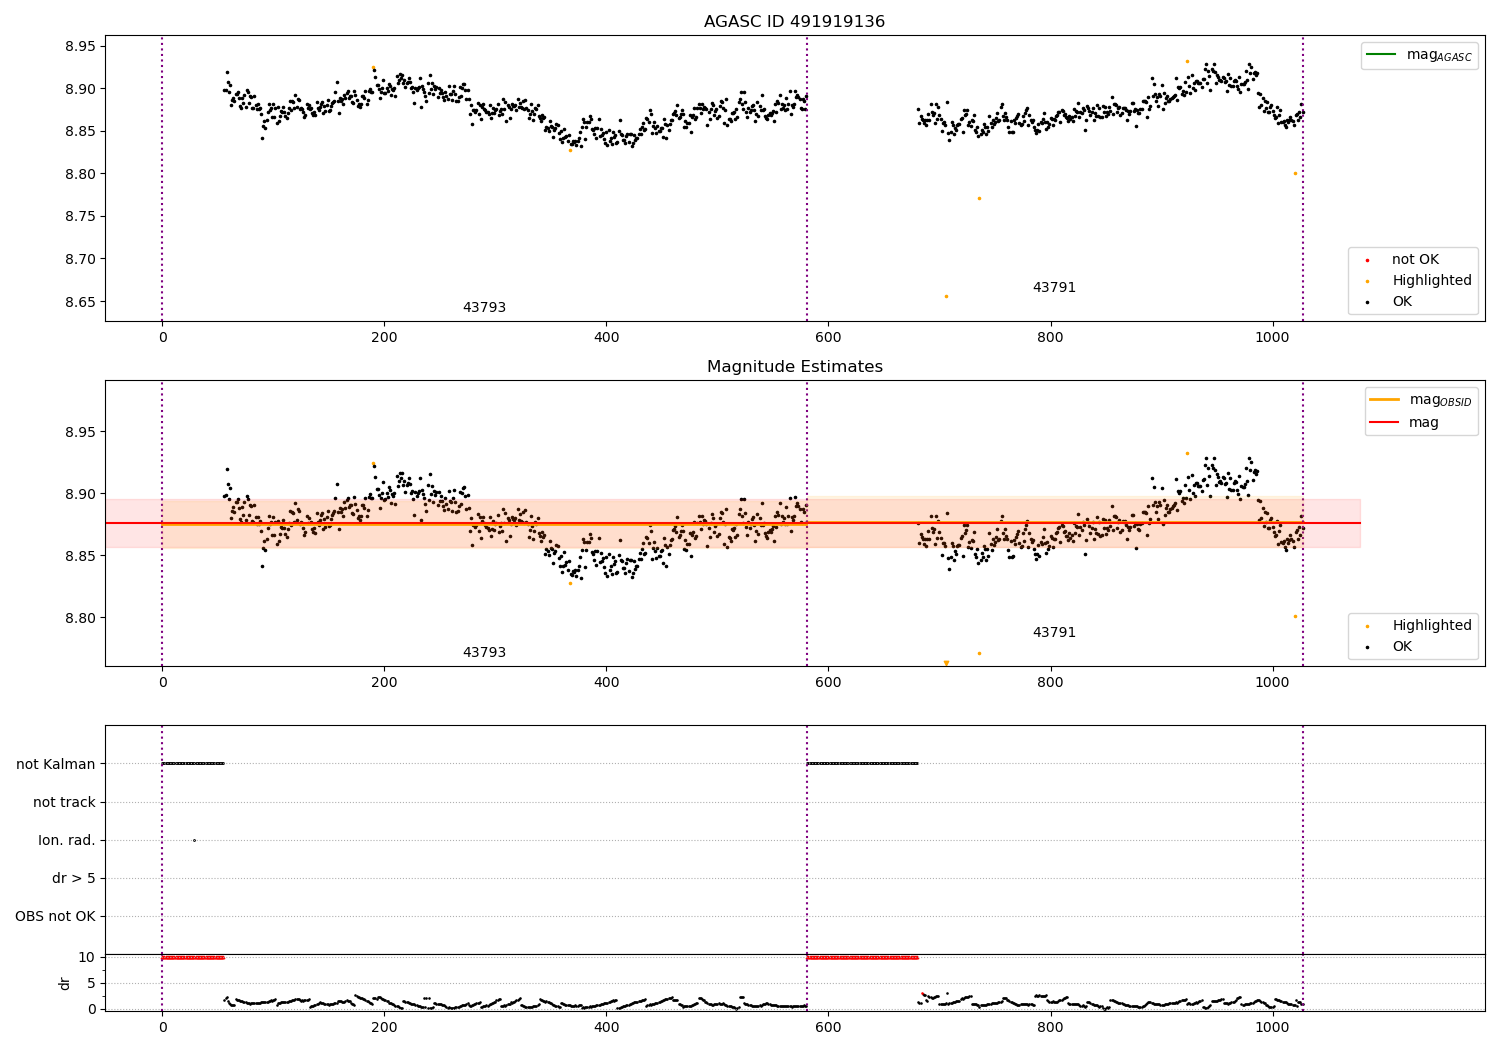Click the 'dr > 5' axis label
Viewport: 1500px width, 1050px height.
click(x=74, y=878)
